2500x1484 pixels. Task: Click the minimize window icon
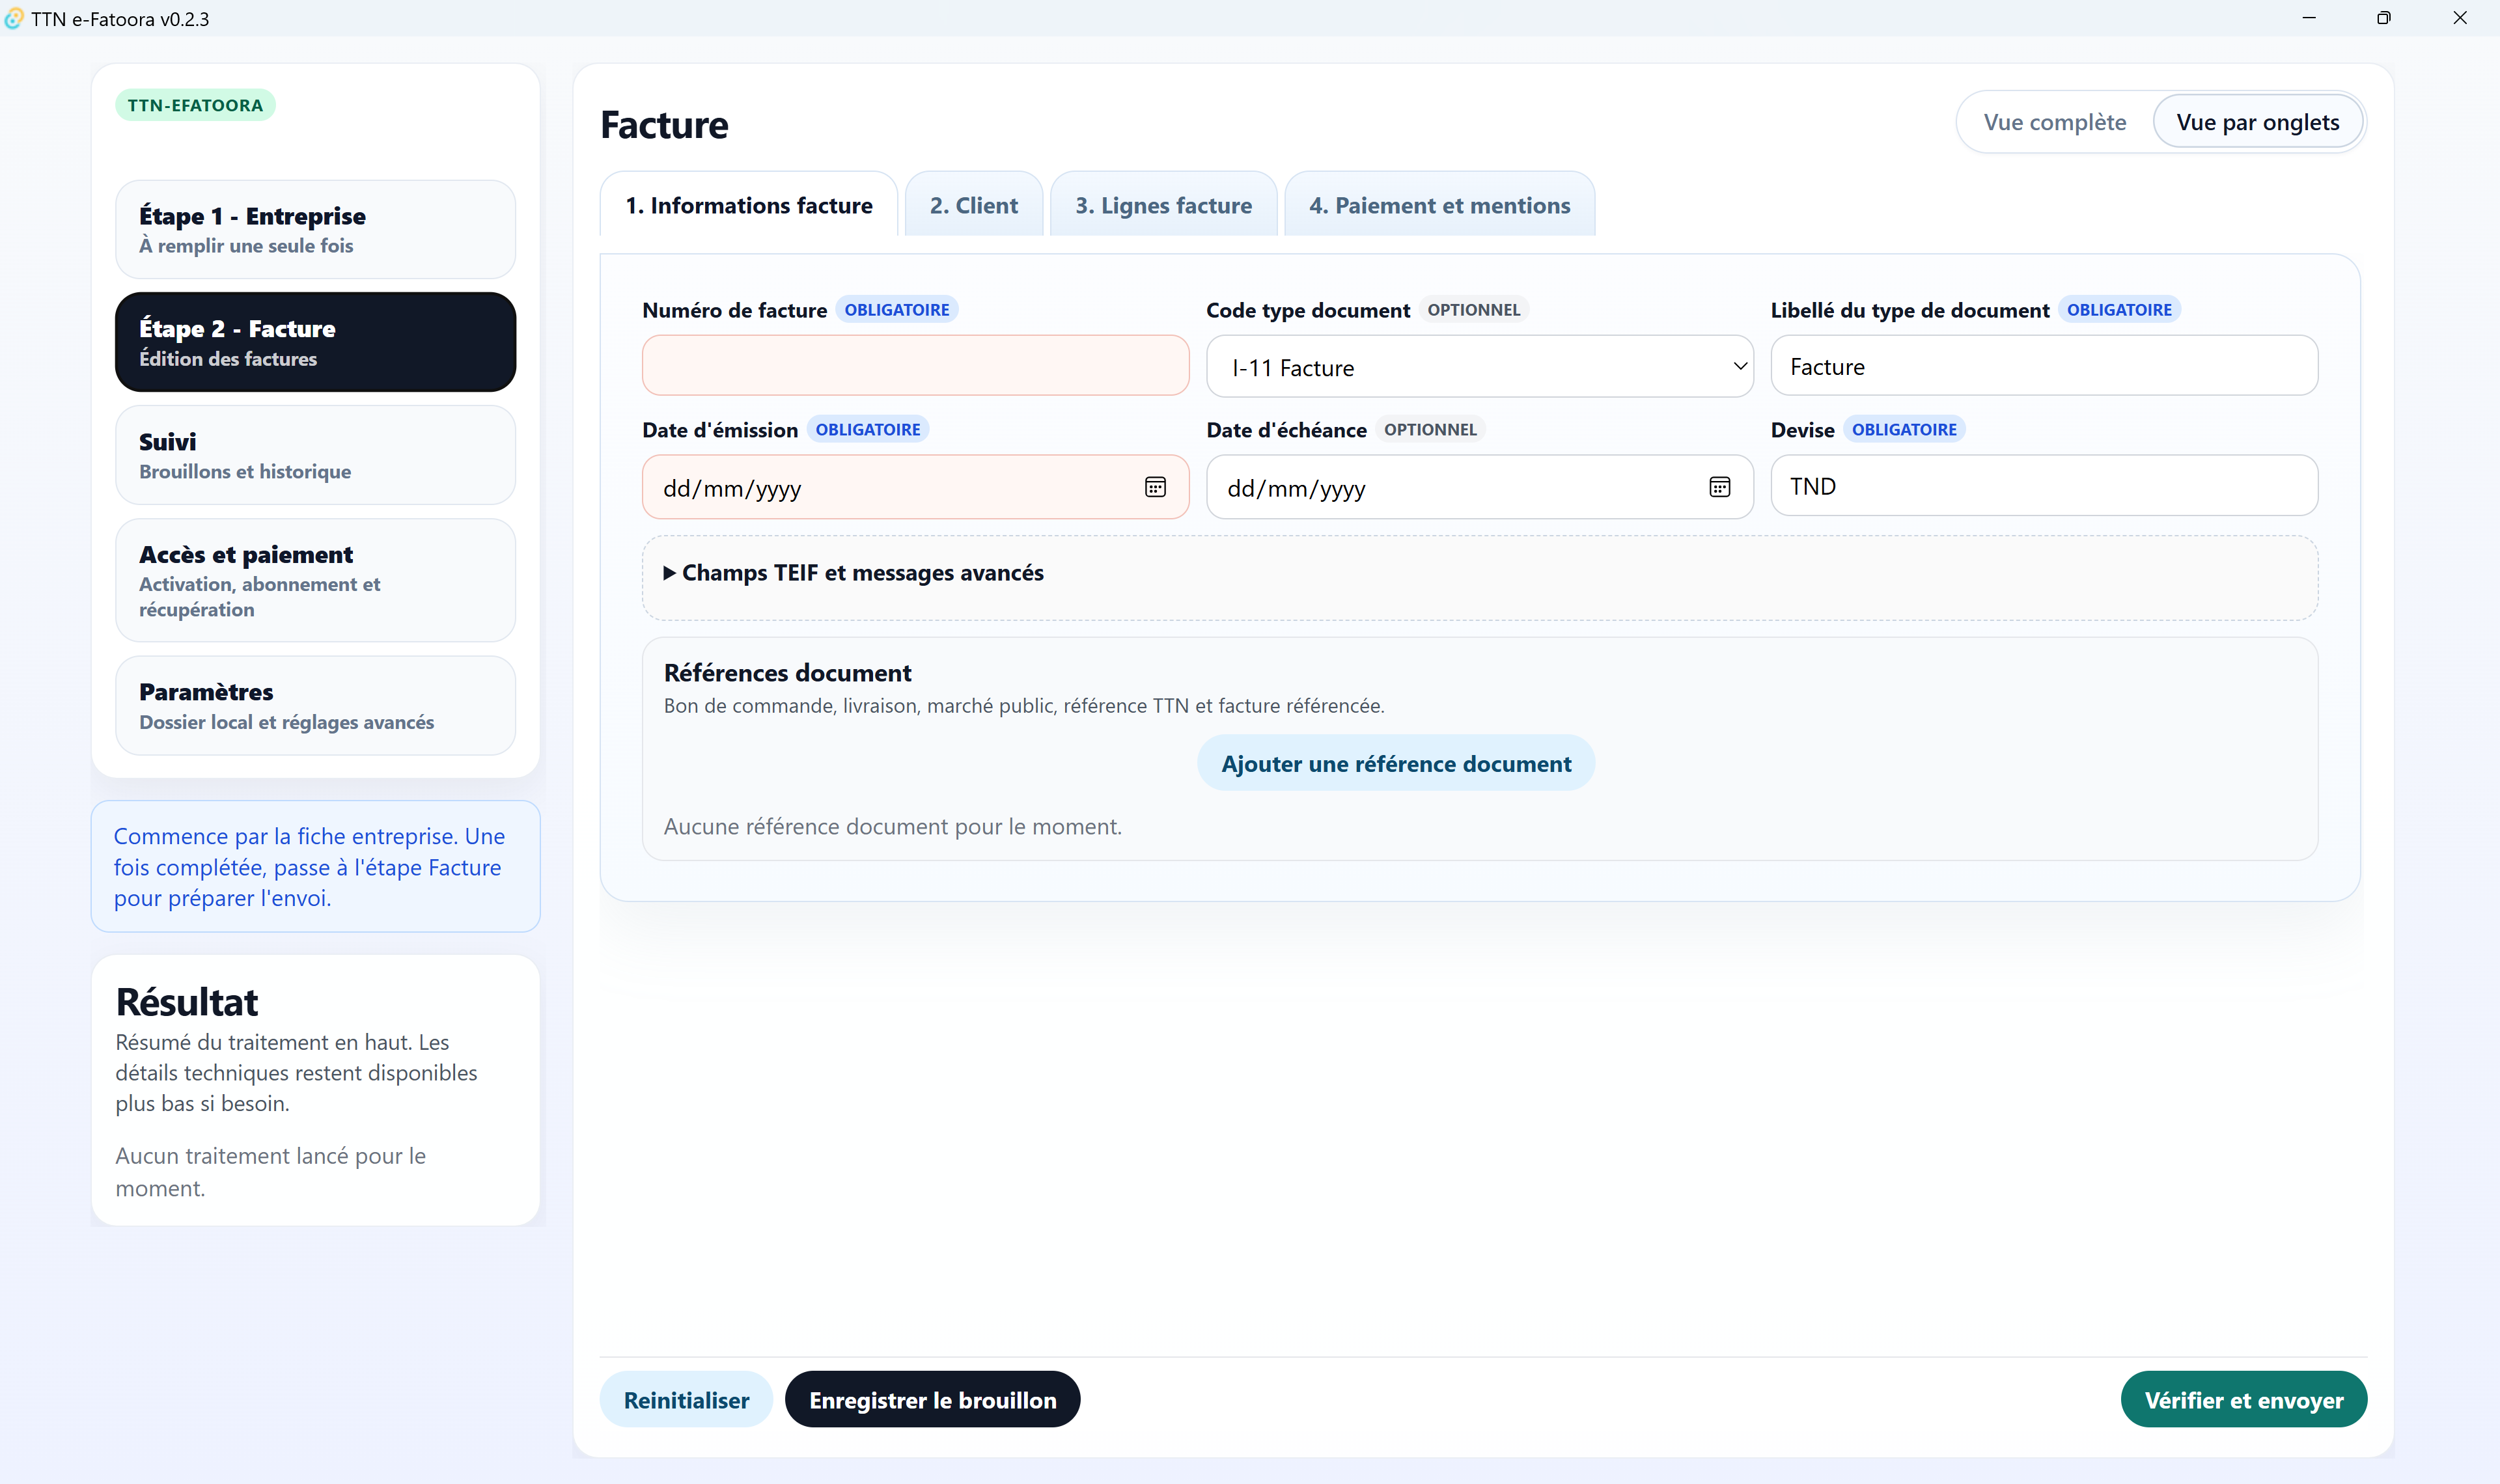point(2308,18)
